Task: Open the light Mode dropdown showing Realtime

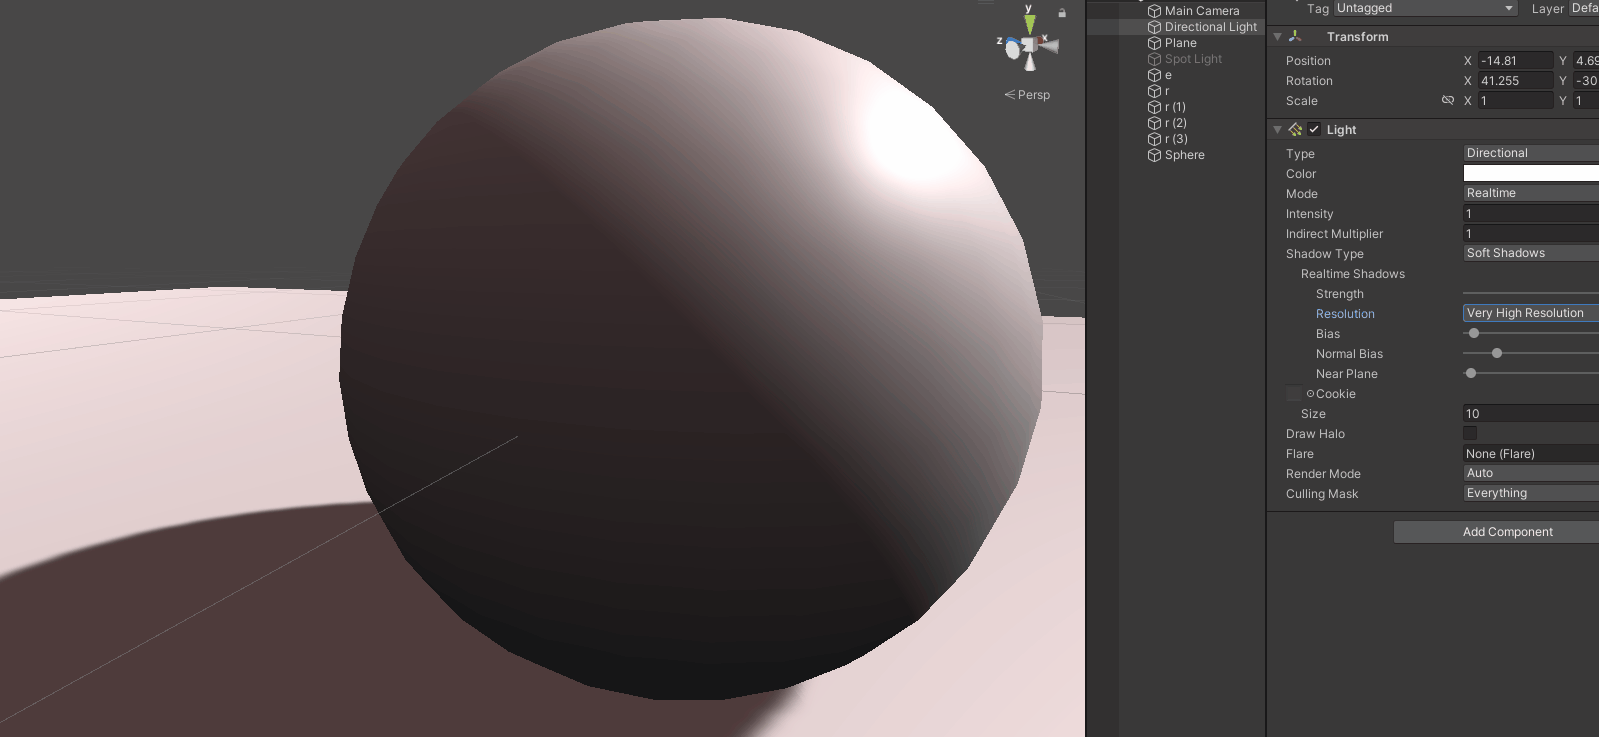Action: (x=1531, y=193)
